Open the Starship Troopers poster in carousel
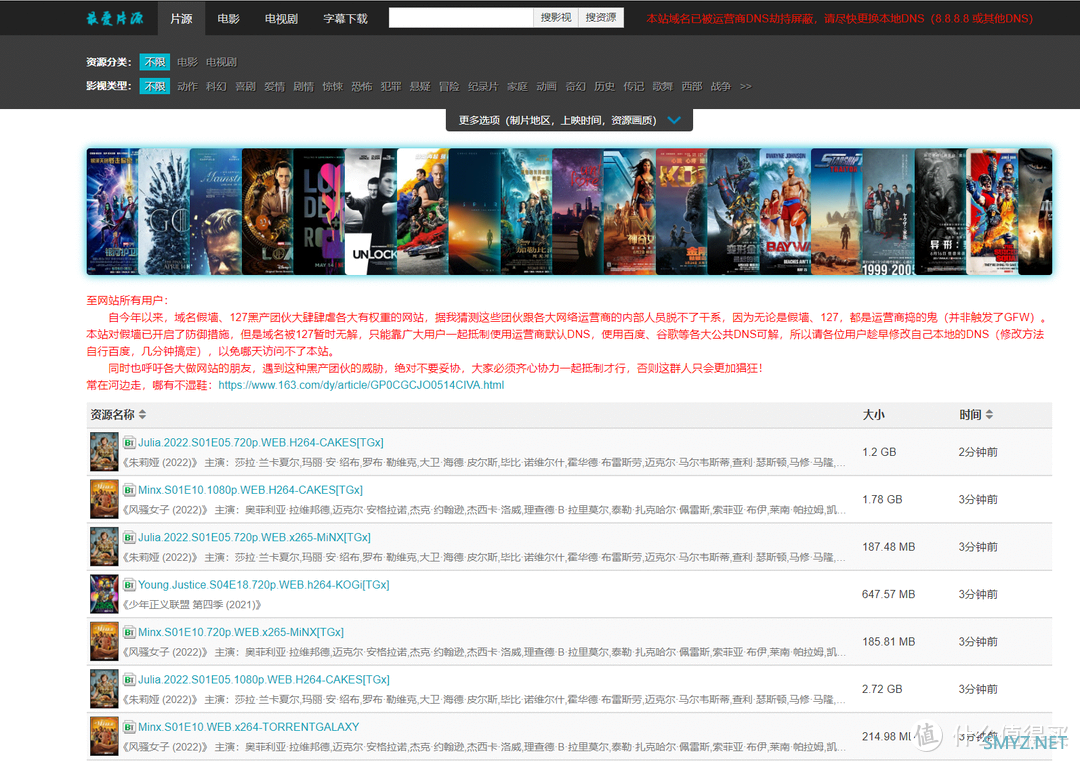1080x762 pixels. tap(837, 212)
